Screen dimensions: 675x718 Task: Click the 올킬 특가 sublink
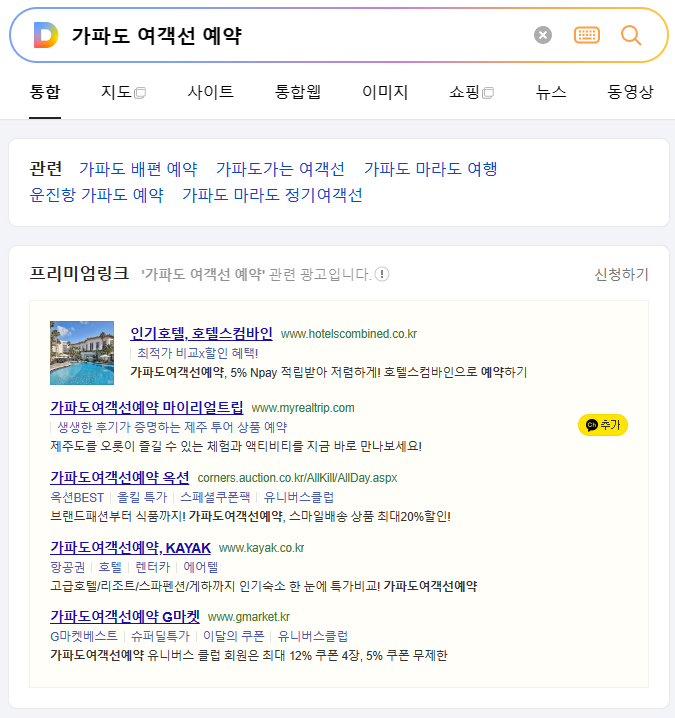pyautogui.click(x=142, y=497)
